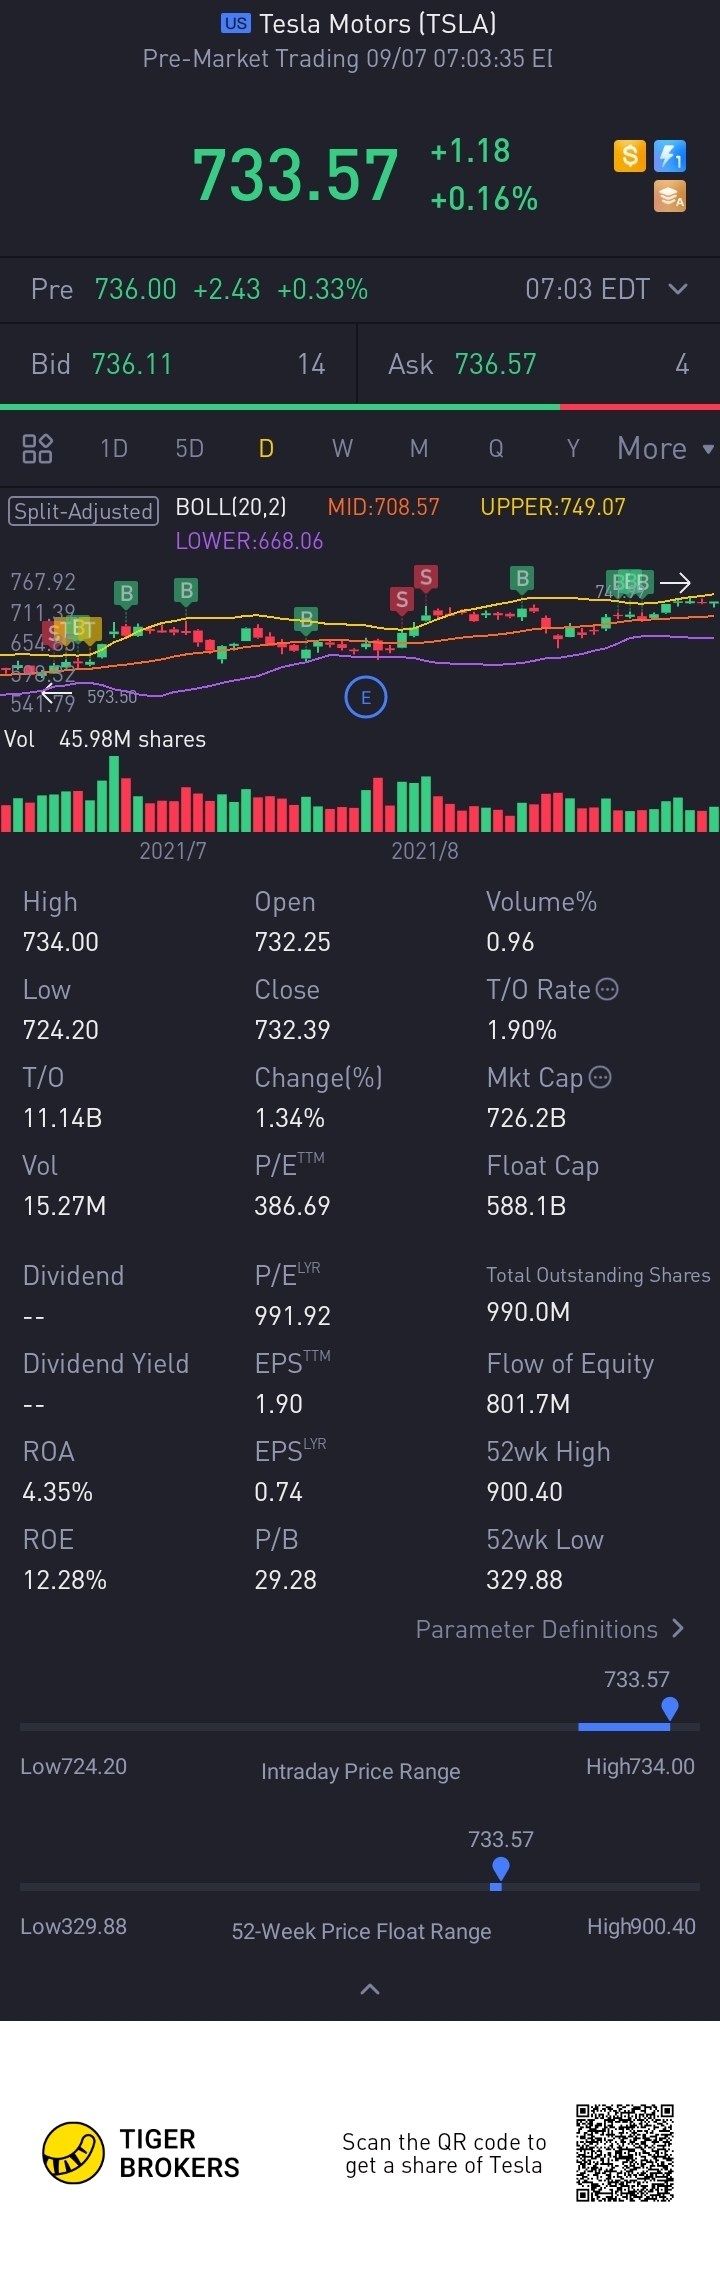Switch to the 1D chart tab
Viewport: 720px width, 2286px height.
(114, 448)
